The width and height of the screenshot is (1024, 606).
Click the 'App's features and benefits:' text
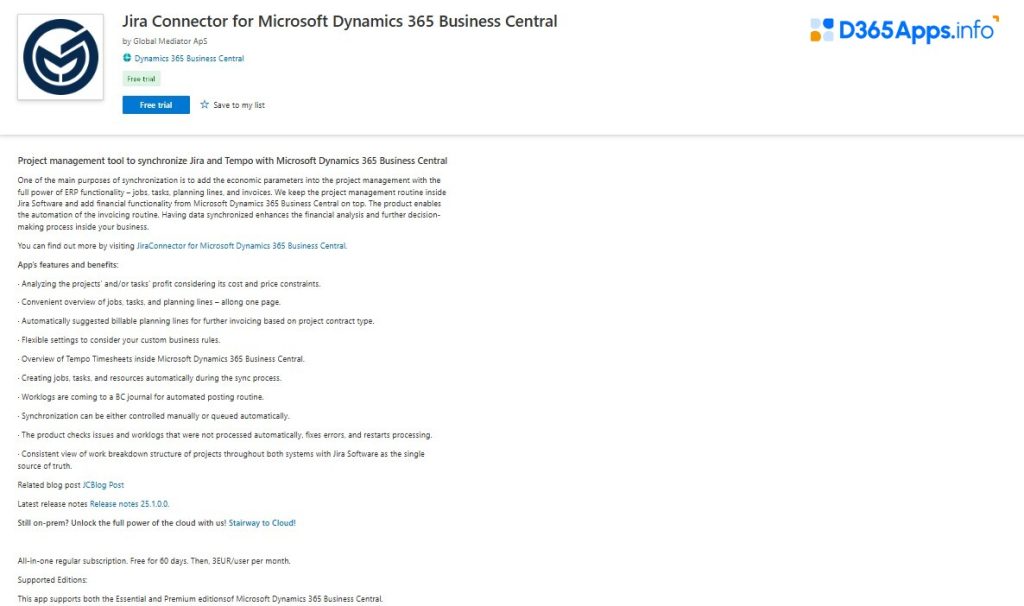pyautogui.click(x=68, y=265)
